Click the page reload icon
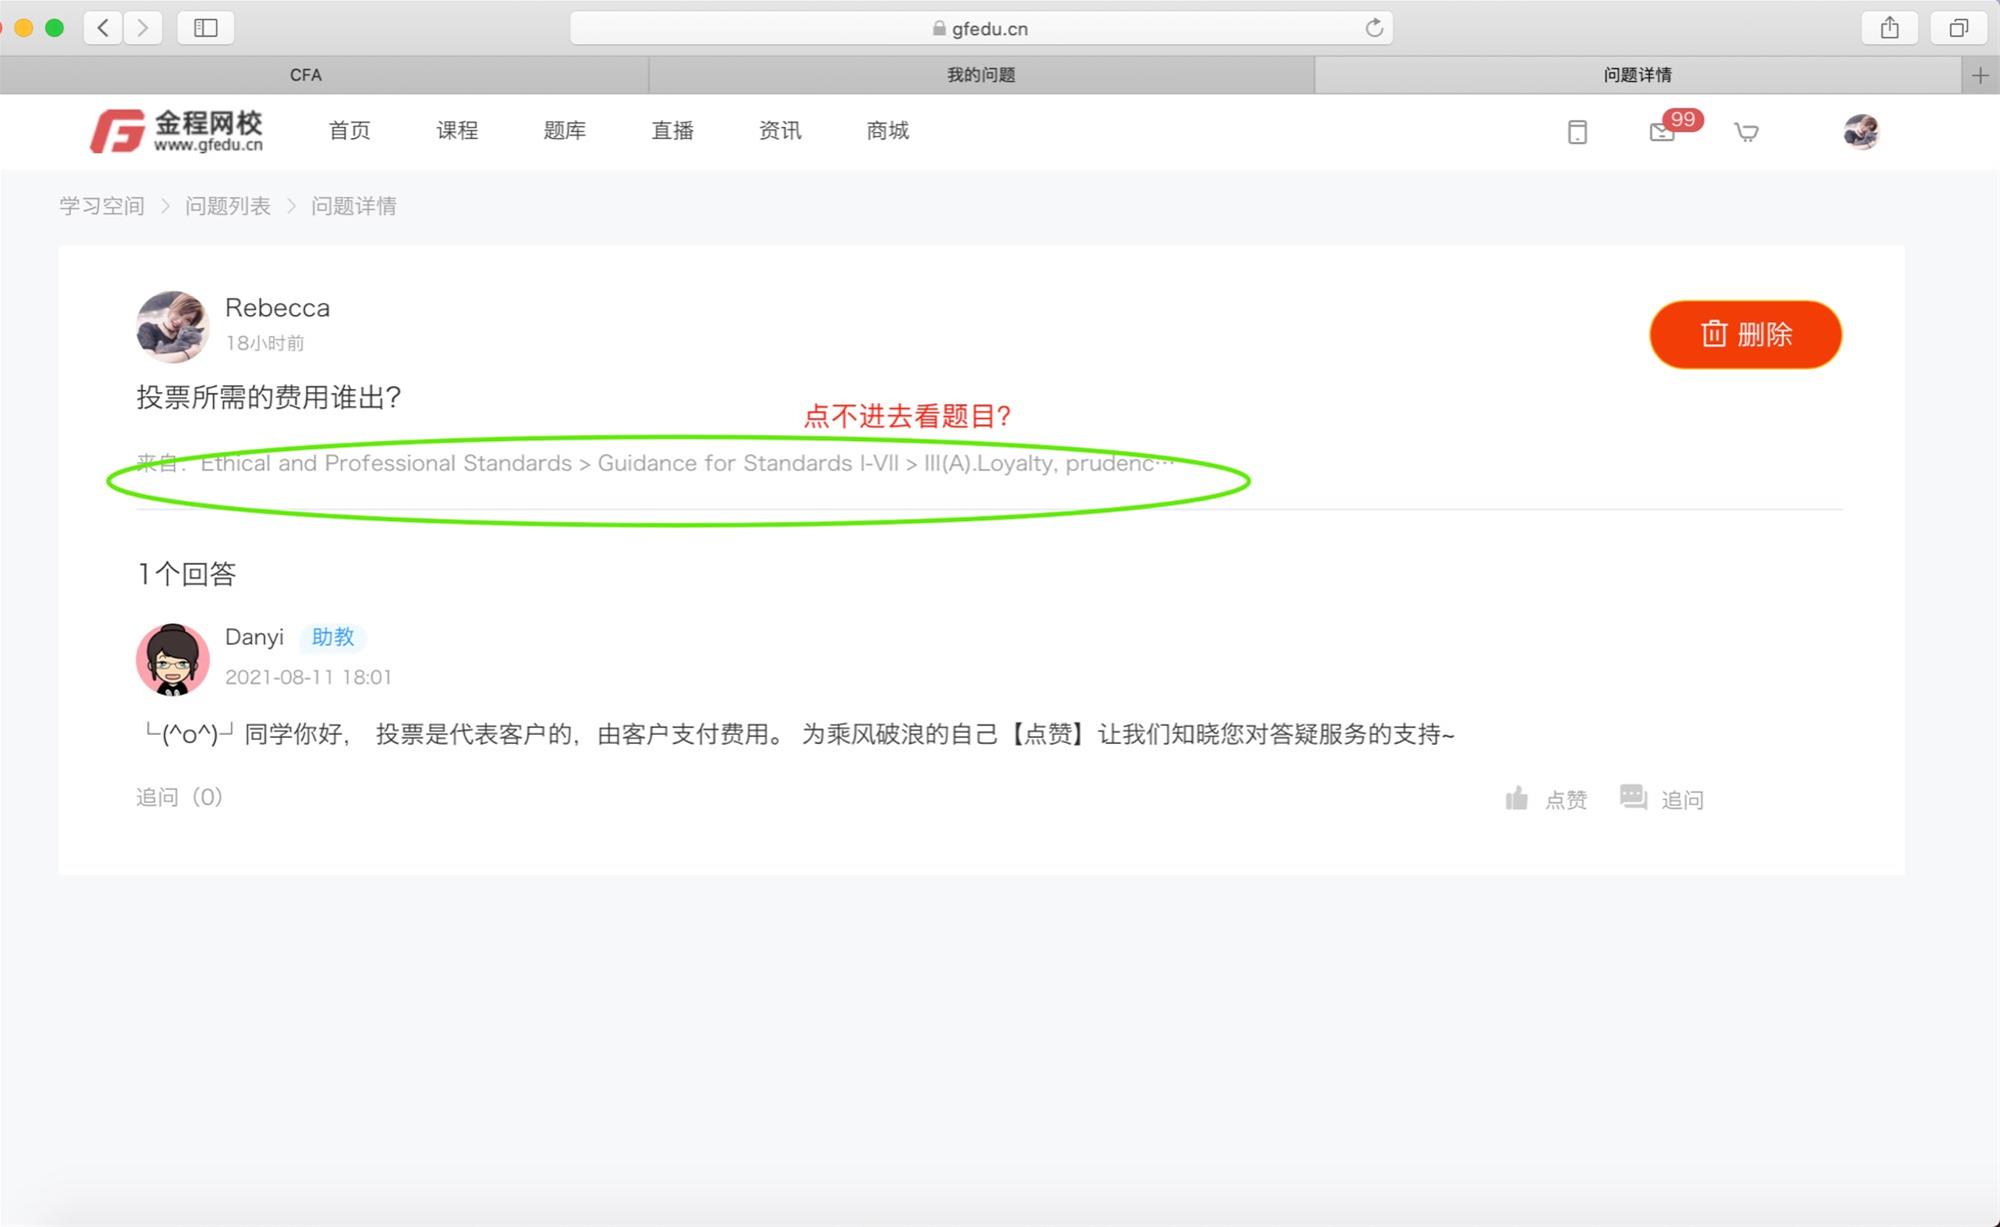Screen dimensions: 2000x1227 tap(1374, 28)
